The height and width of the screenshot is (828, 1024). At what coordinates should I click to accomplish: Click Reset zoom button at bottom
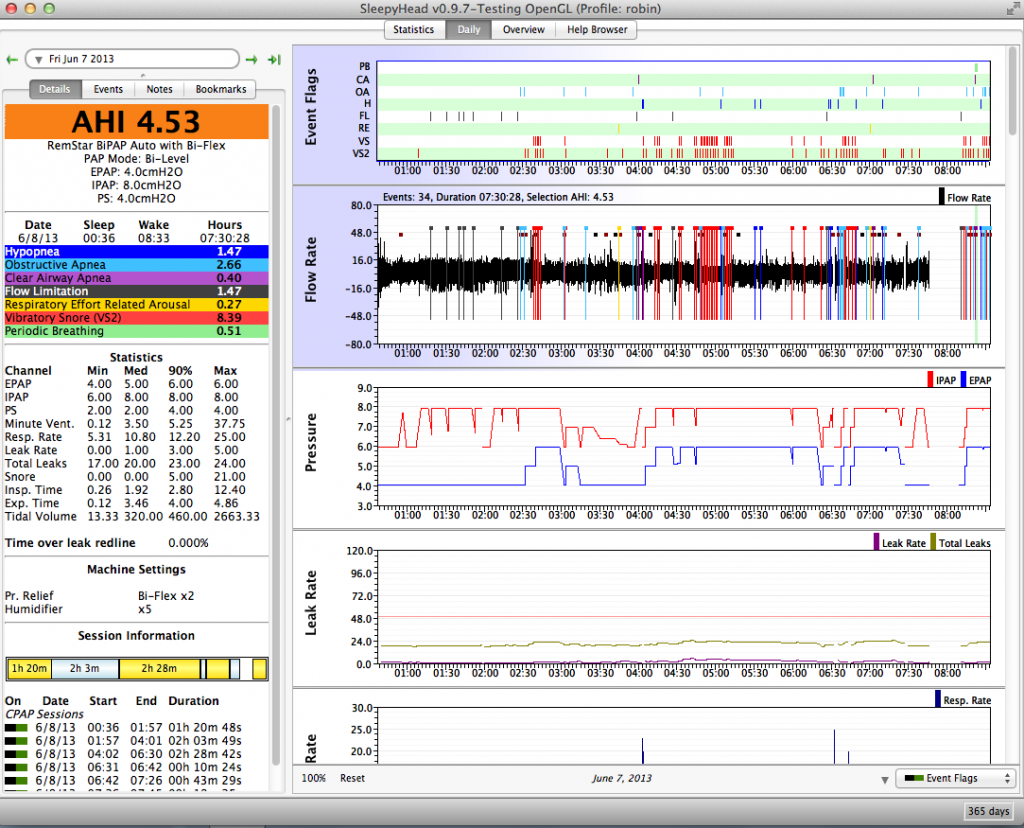point(352,778)
